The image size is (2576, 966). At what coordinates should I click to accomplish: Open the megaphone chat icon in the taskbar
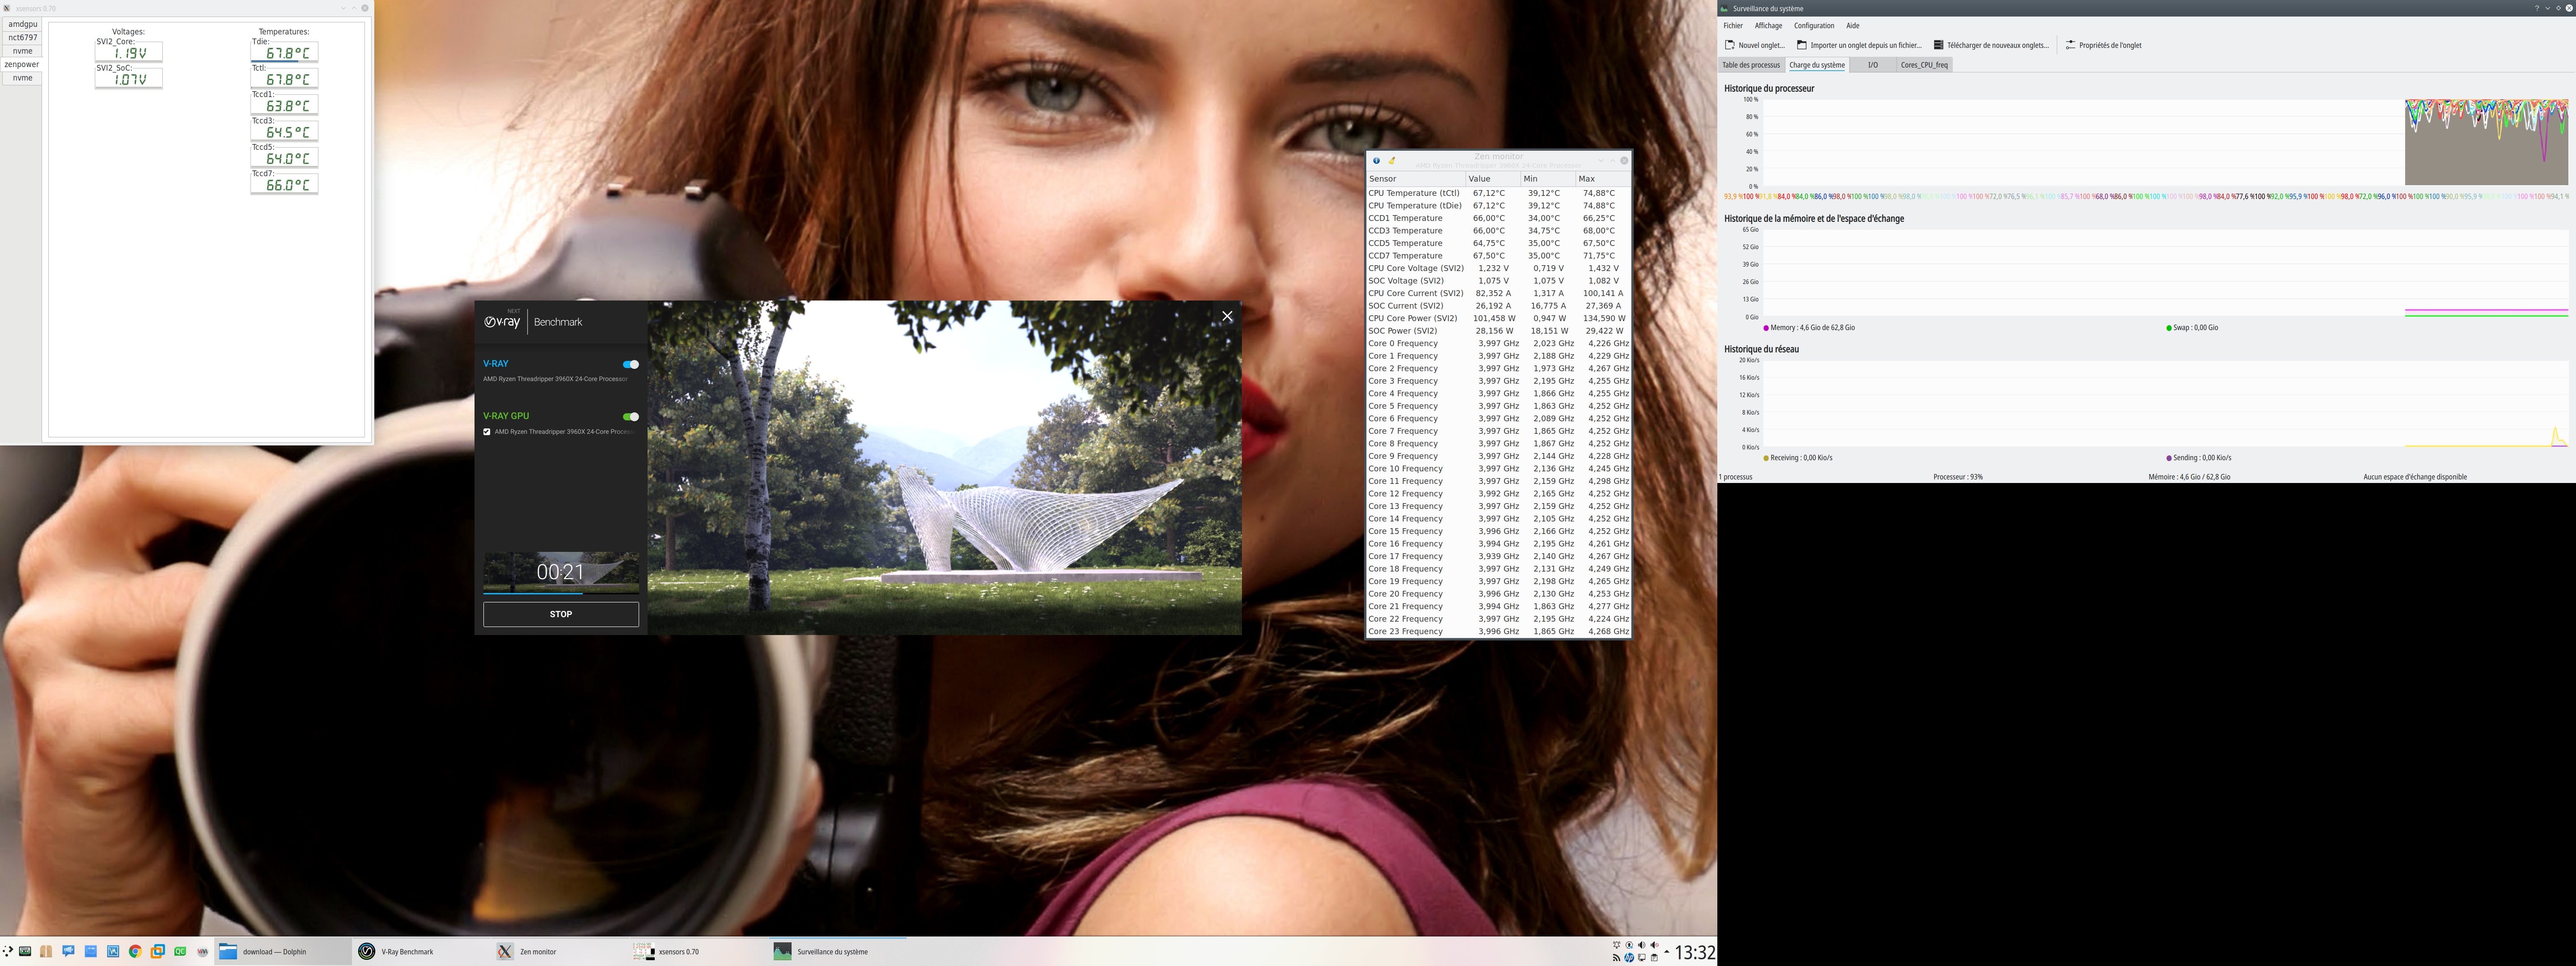[68, 951]
